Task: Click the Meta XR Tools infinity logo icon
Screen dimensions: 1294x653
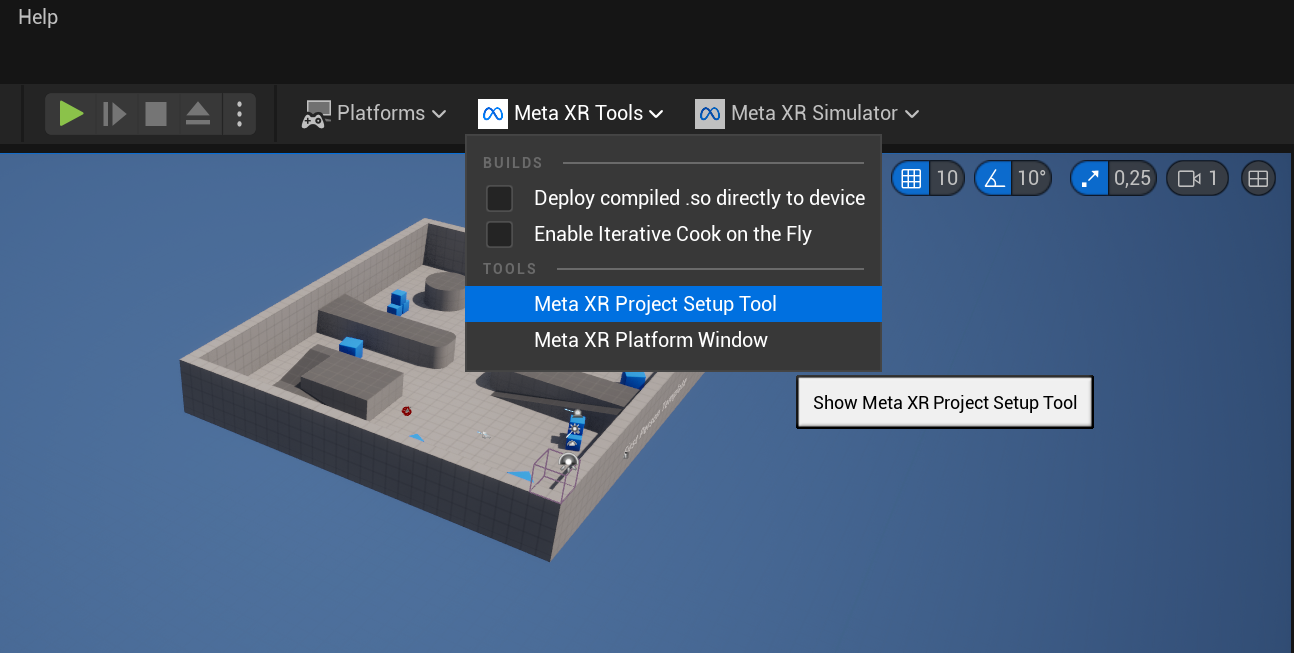Action: [492, 113]
